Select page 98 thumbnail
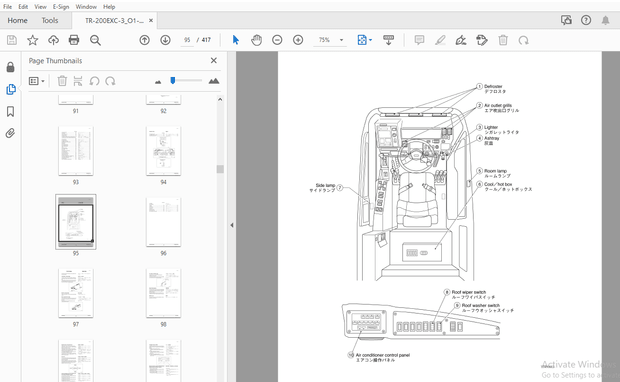This screenshot has width=620, height=382. pyautogui.click(x=163, y=293)
